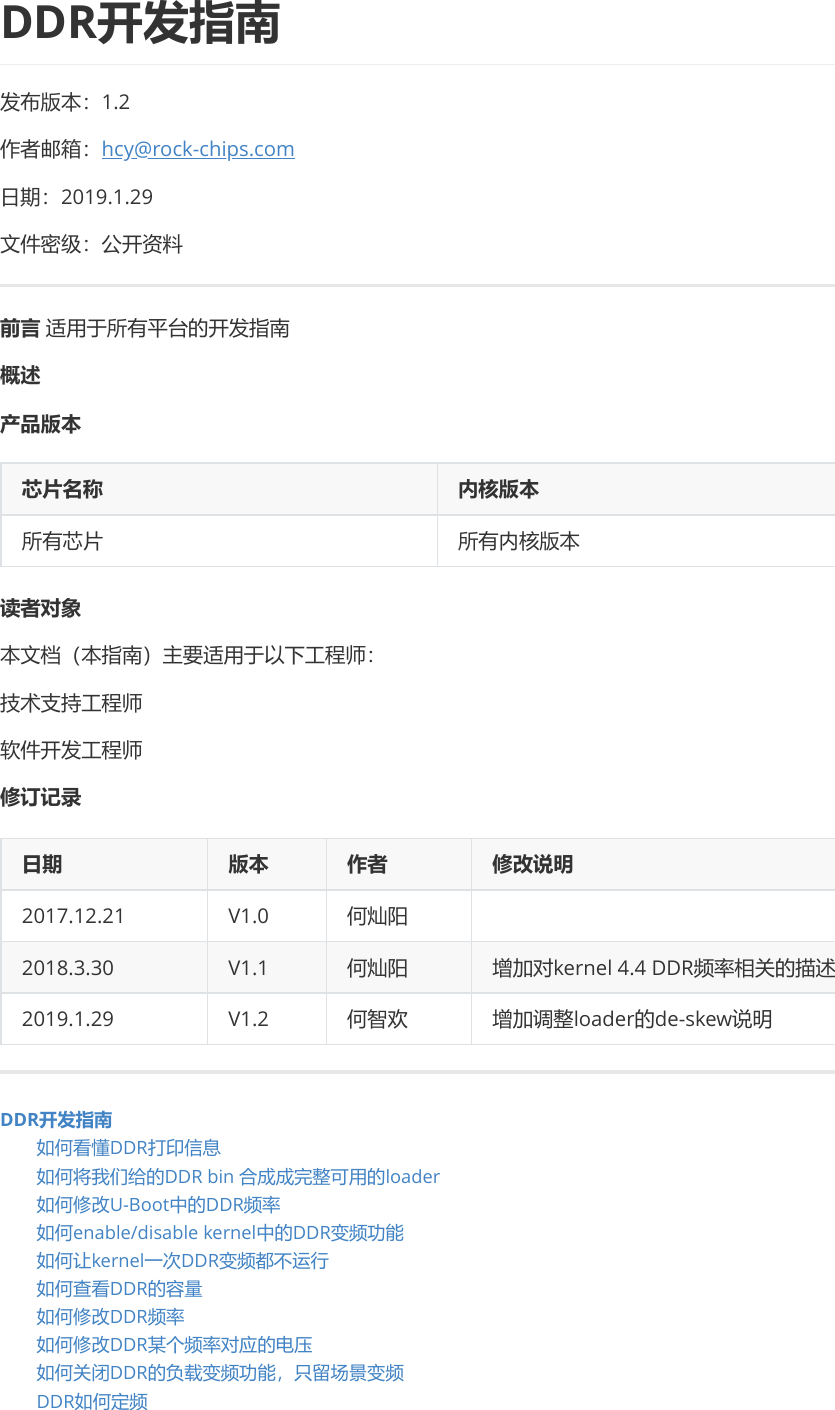
Task: Open 如何让kernel一次DDR变频都不运行 link
Action: pos(180,1260)
